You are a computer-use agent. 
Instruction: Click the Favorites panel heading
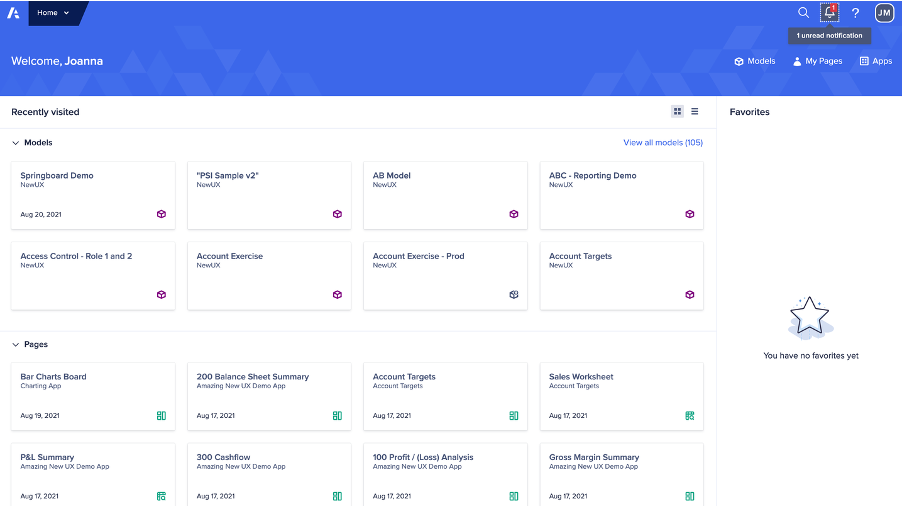pos(749,112)
